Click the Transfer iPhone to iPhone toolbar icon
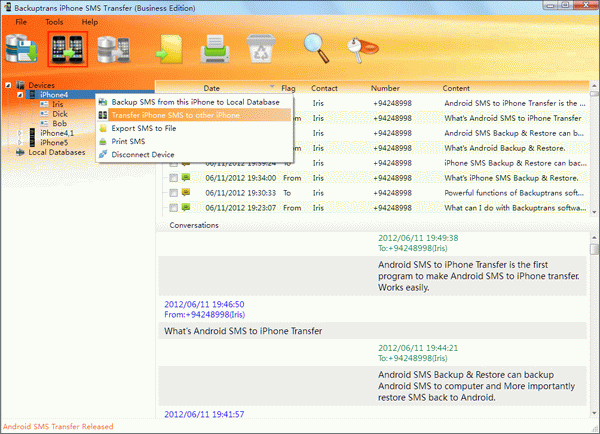 click(68, 49)
